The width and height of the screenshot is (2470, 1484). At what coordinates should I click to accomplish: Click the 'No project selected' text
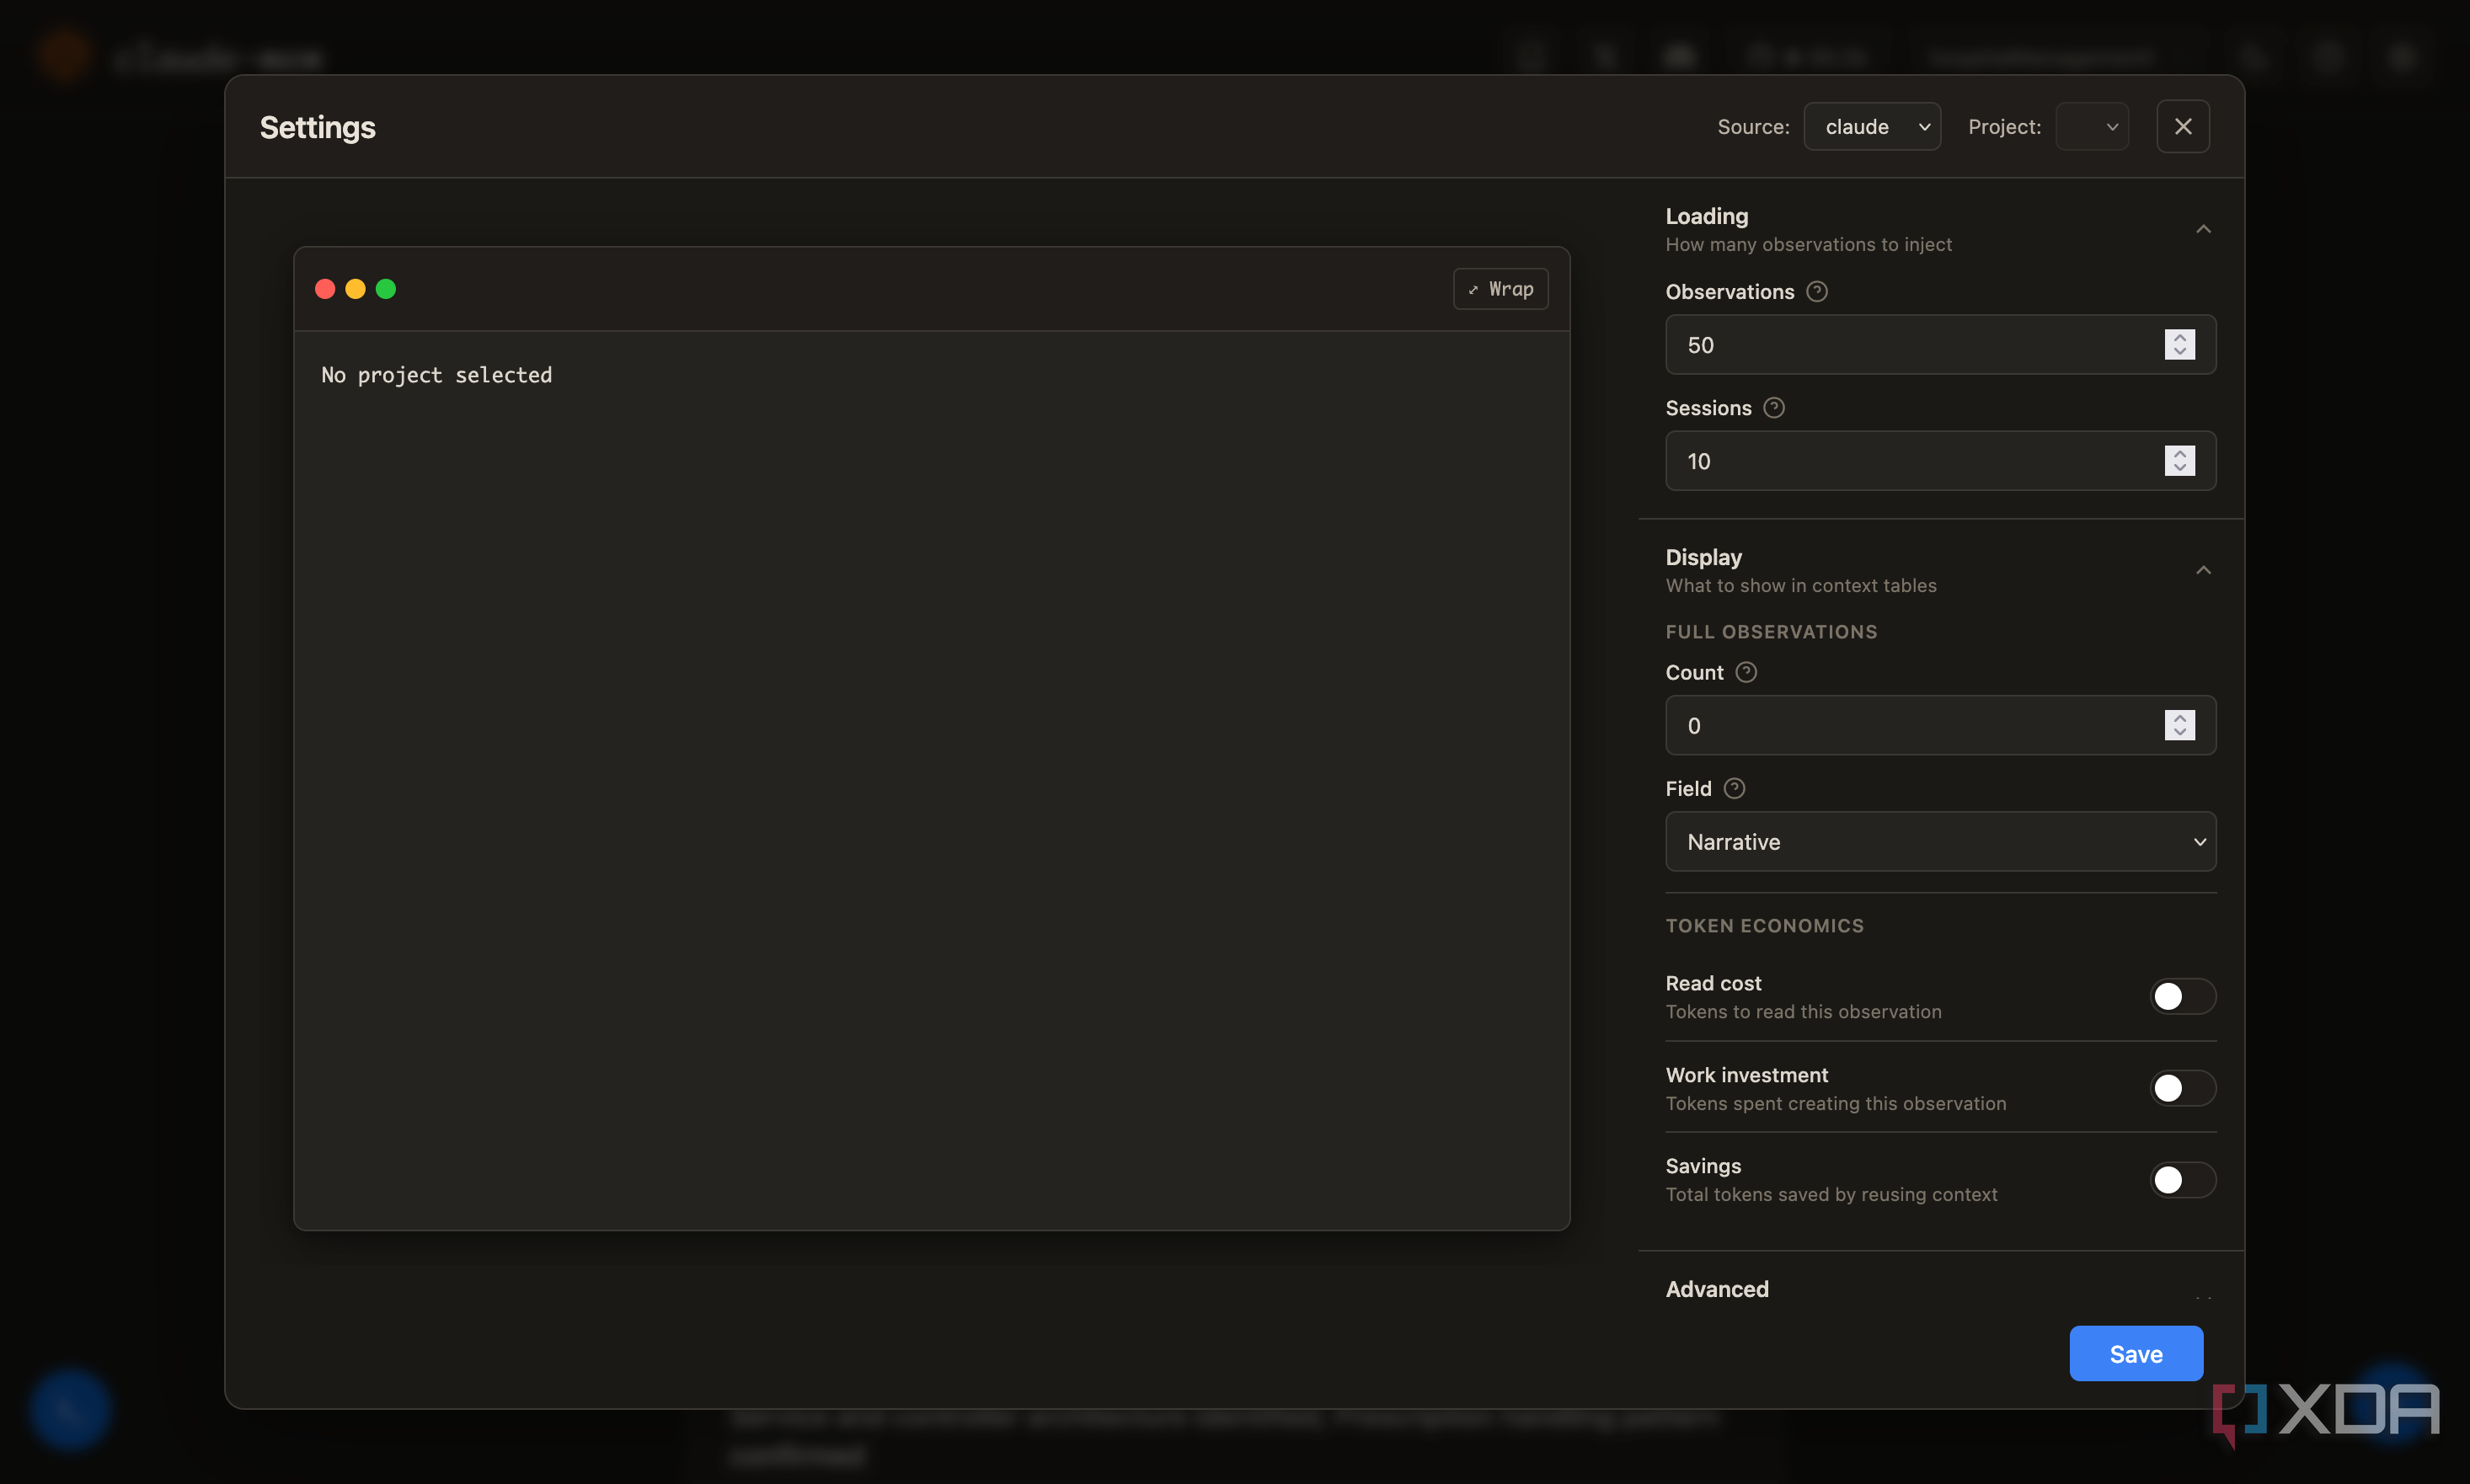(x=437, y=375)
